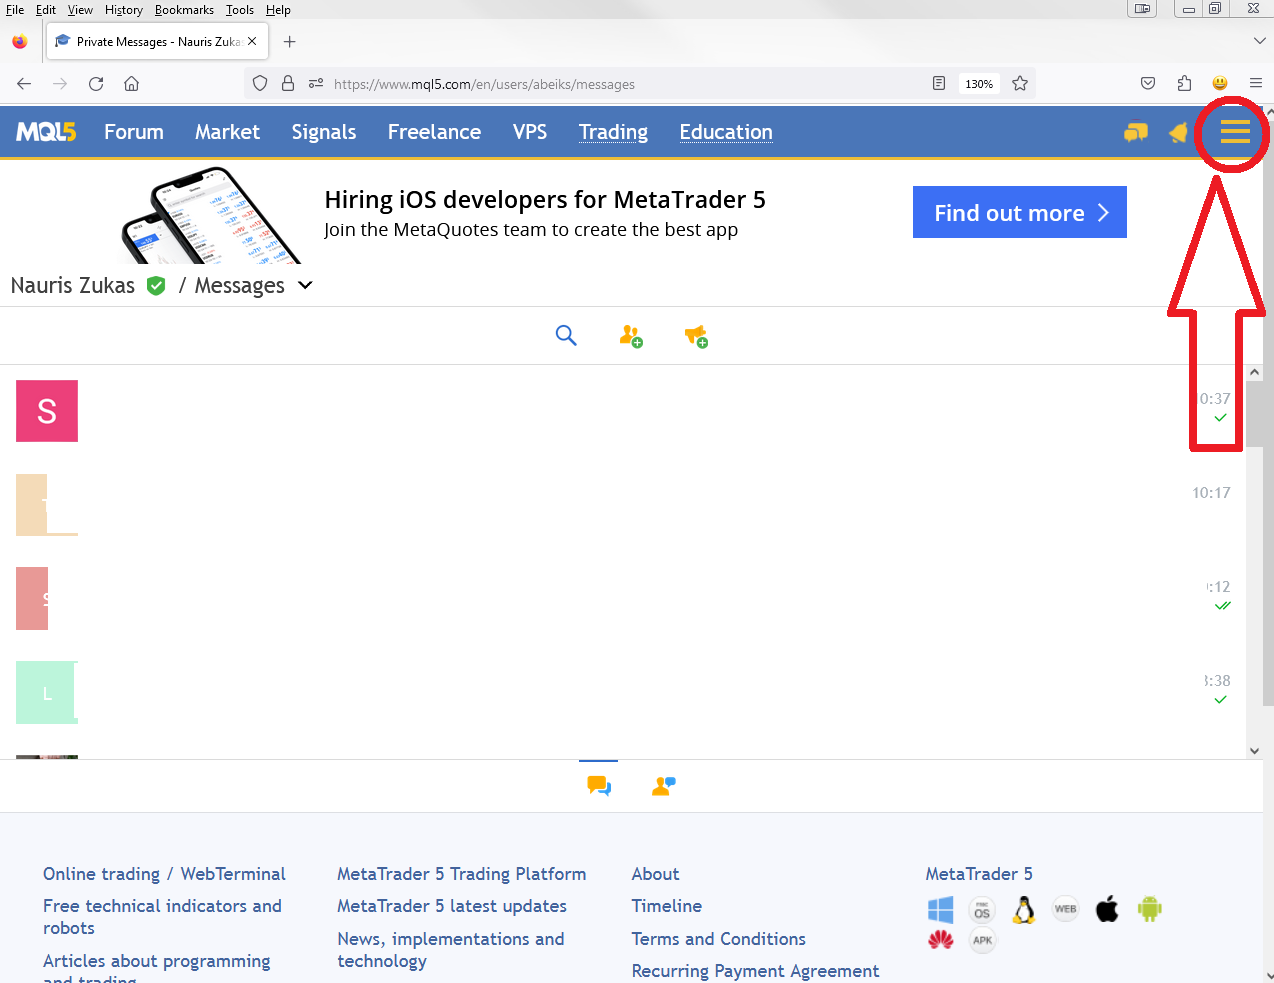This screenshot has height=983, width=1274.
Task: Open Firefox application menu button
Action: (1256, 84)
